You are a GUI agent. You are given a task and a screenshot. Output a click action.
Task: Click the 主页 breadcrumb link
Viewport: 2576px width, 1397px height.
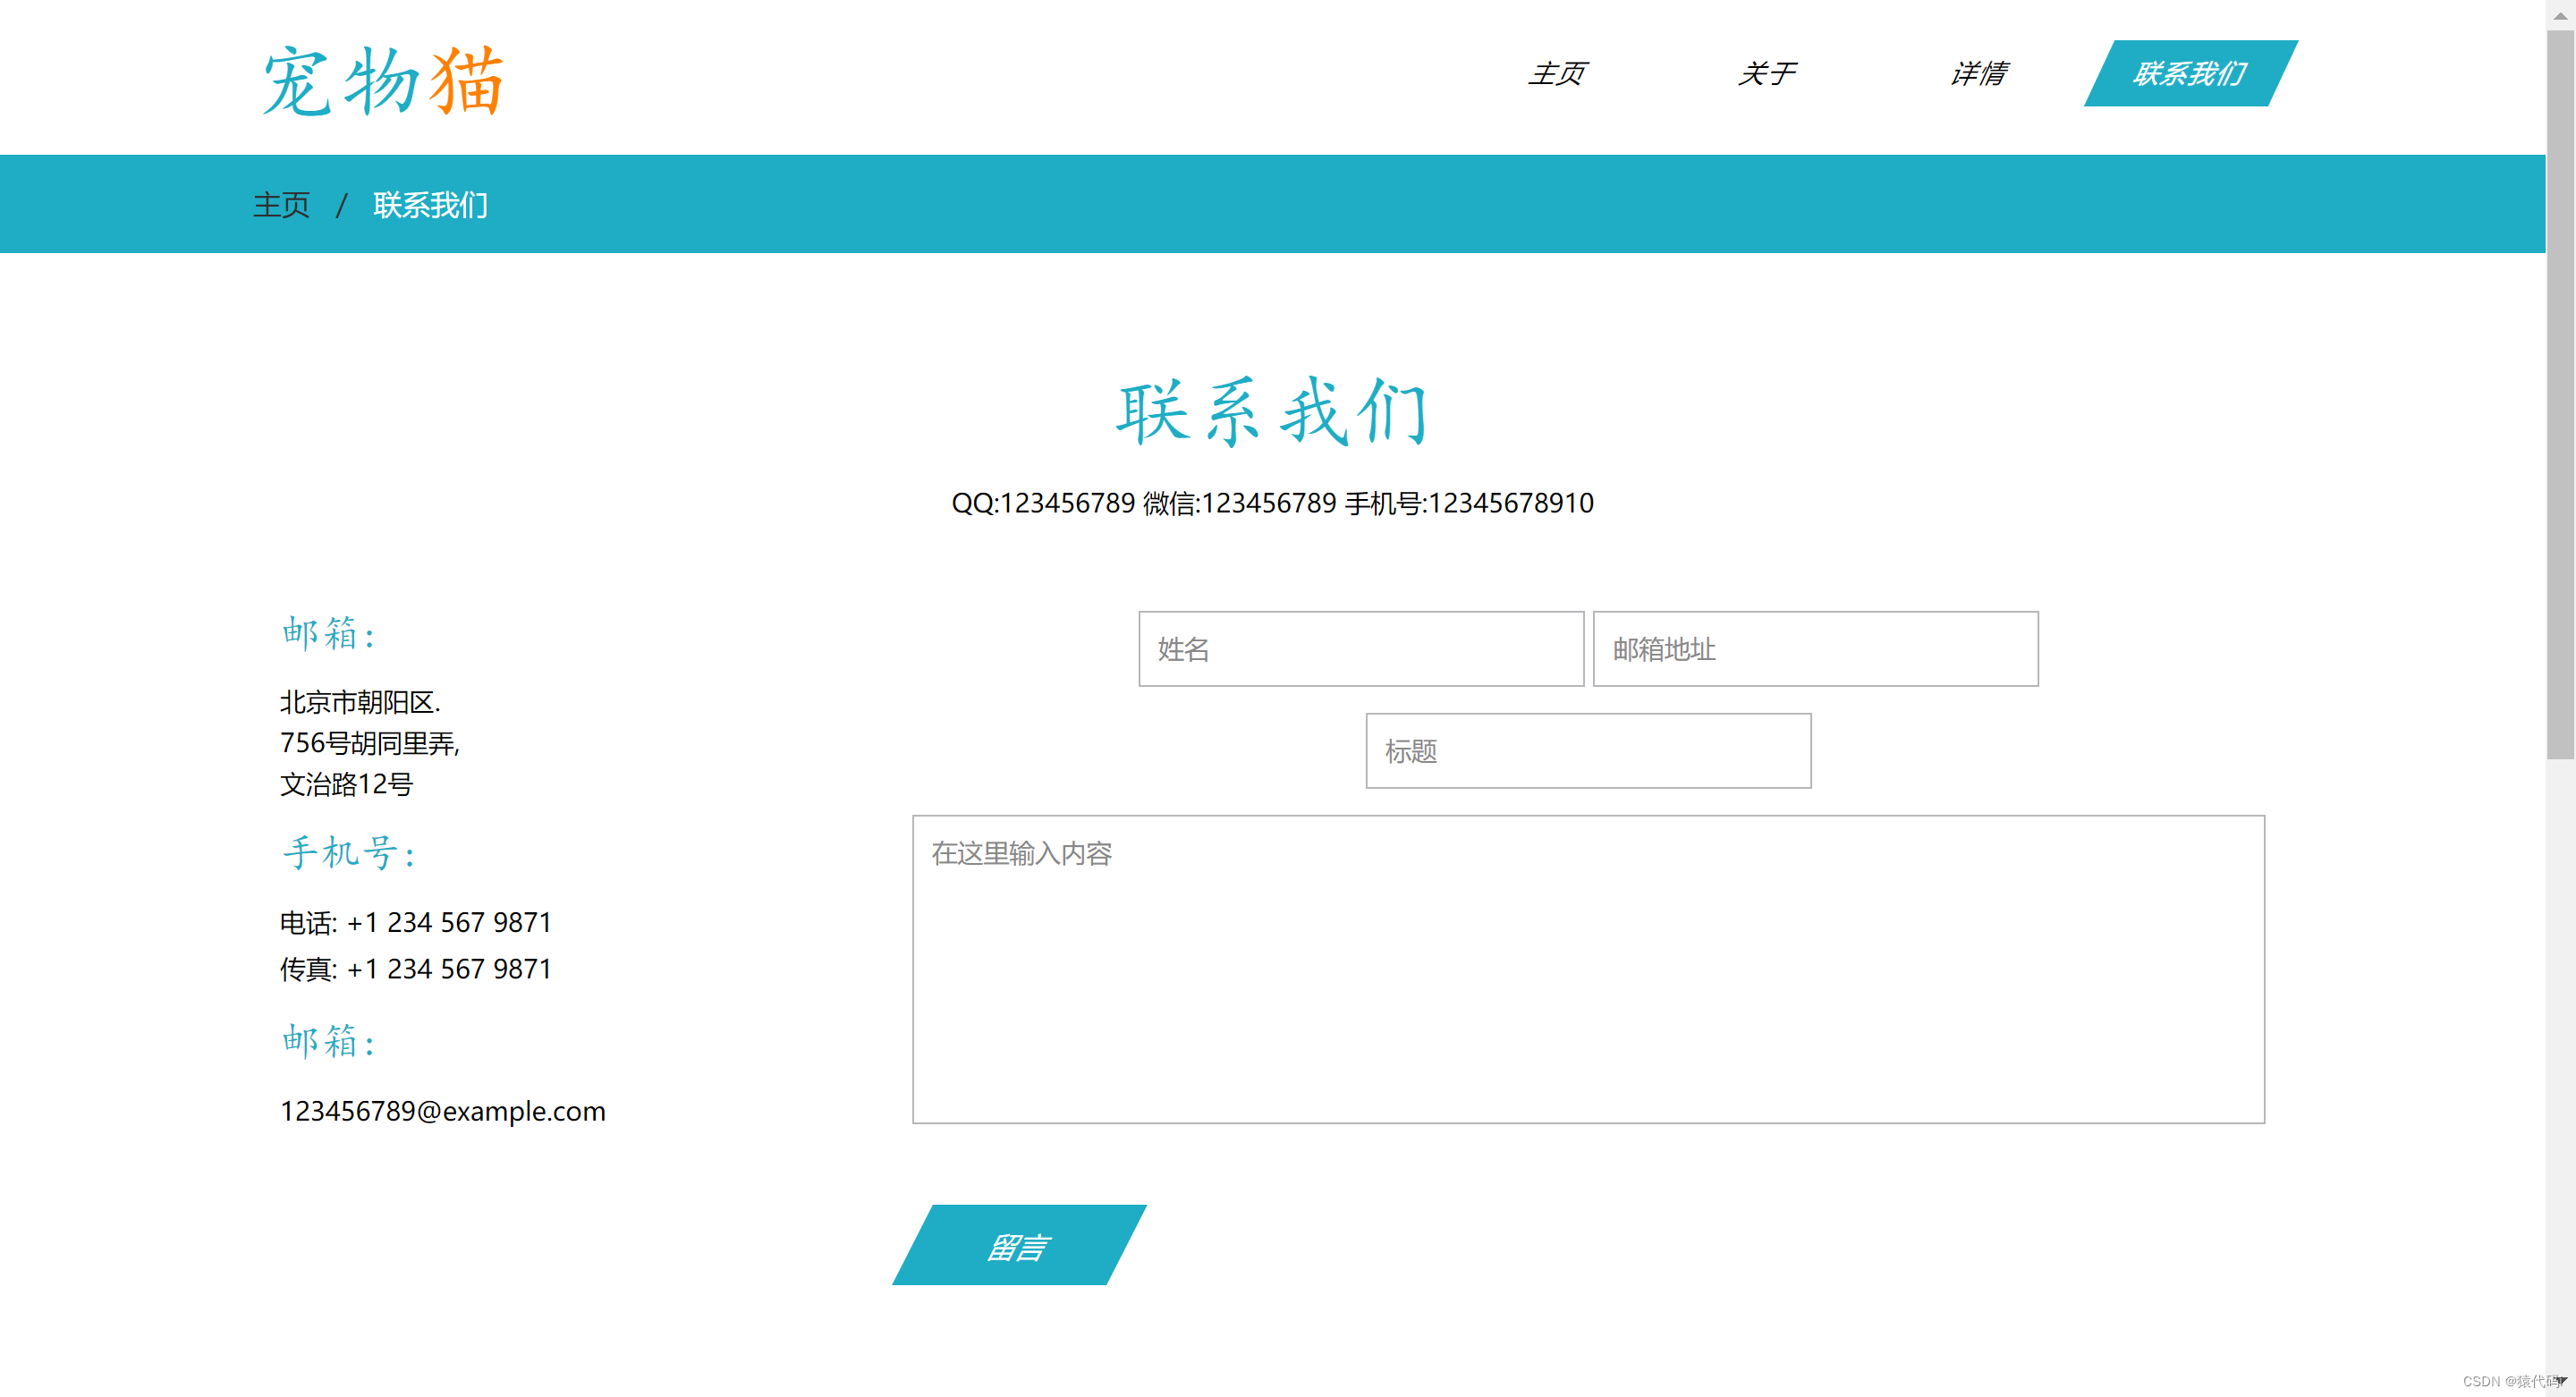tap(281, 205)
